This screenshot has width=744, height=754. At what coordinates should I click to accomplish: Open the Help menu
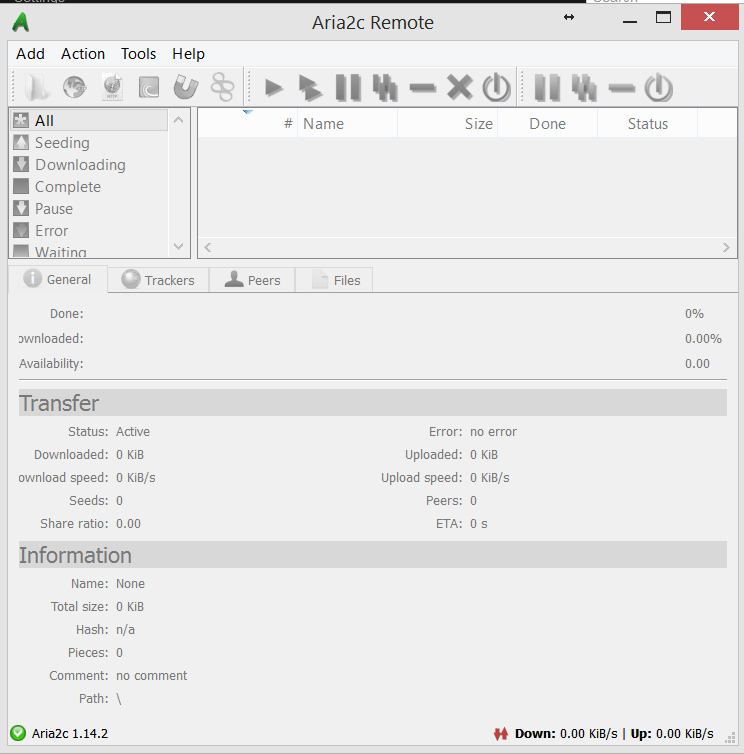(188, 54)
